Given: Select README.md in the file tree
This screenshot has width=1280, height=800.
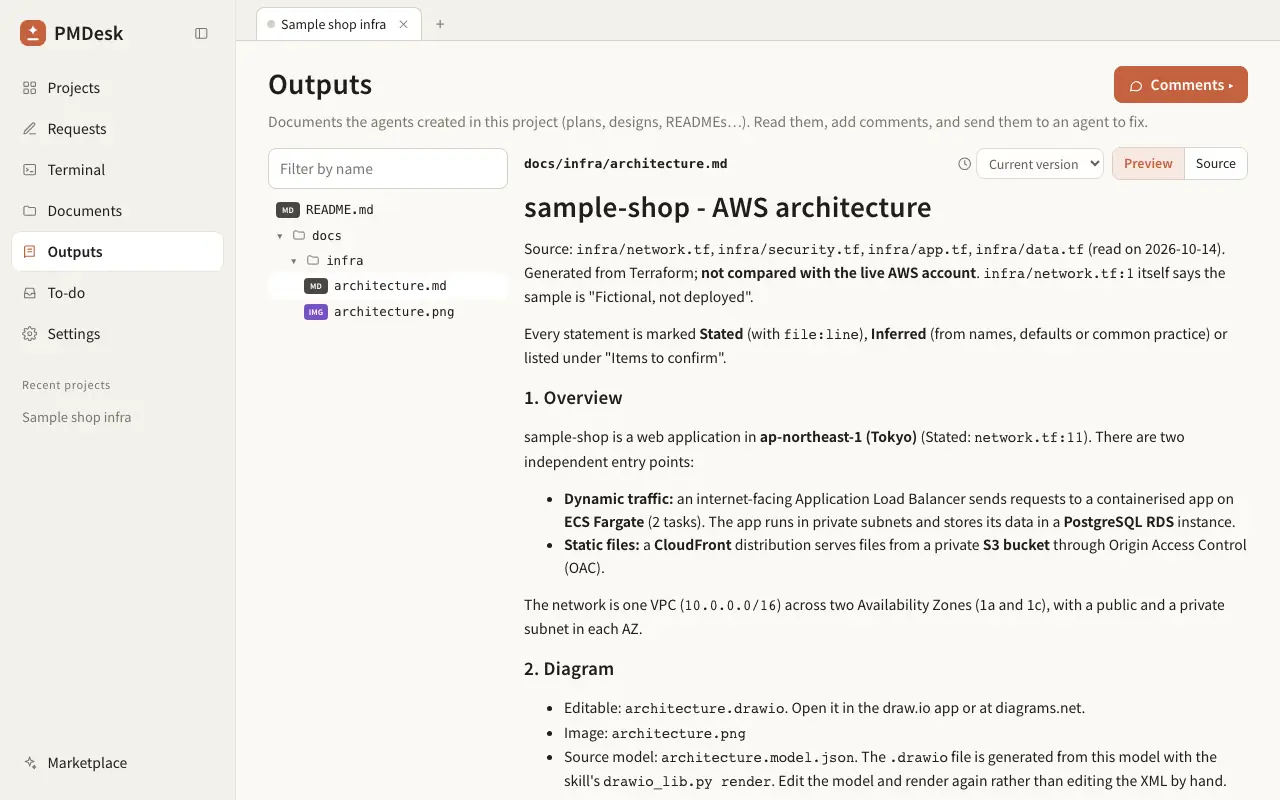Looking at the screenshot, I should point(388,210).
